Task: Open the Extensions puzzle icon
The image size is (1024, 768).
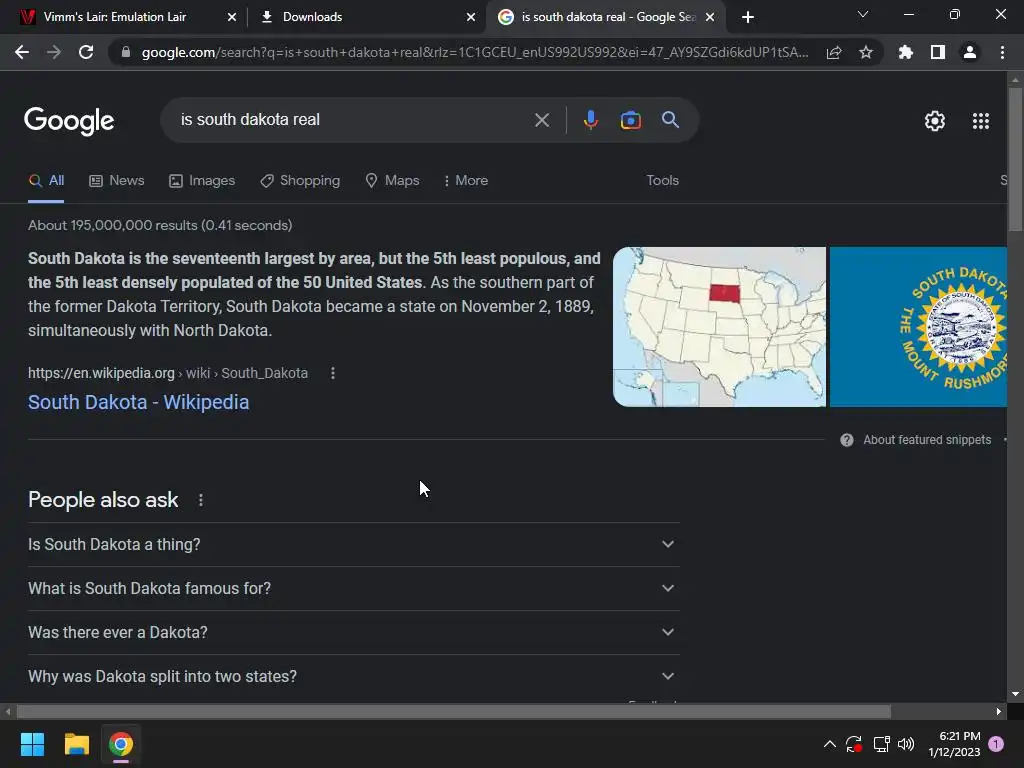Action: [906, 52]
